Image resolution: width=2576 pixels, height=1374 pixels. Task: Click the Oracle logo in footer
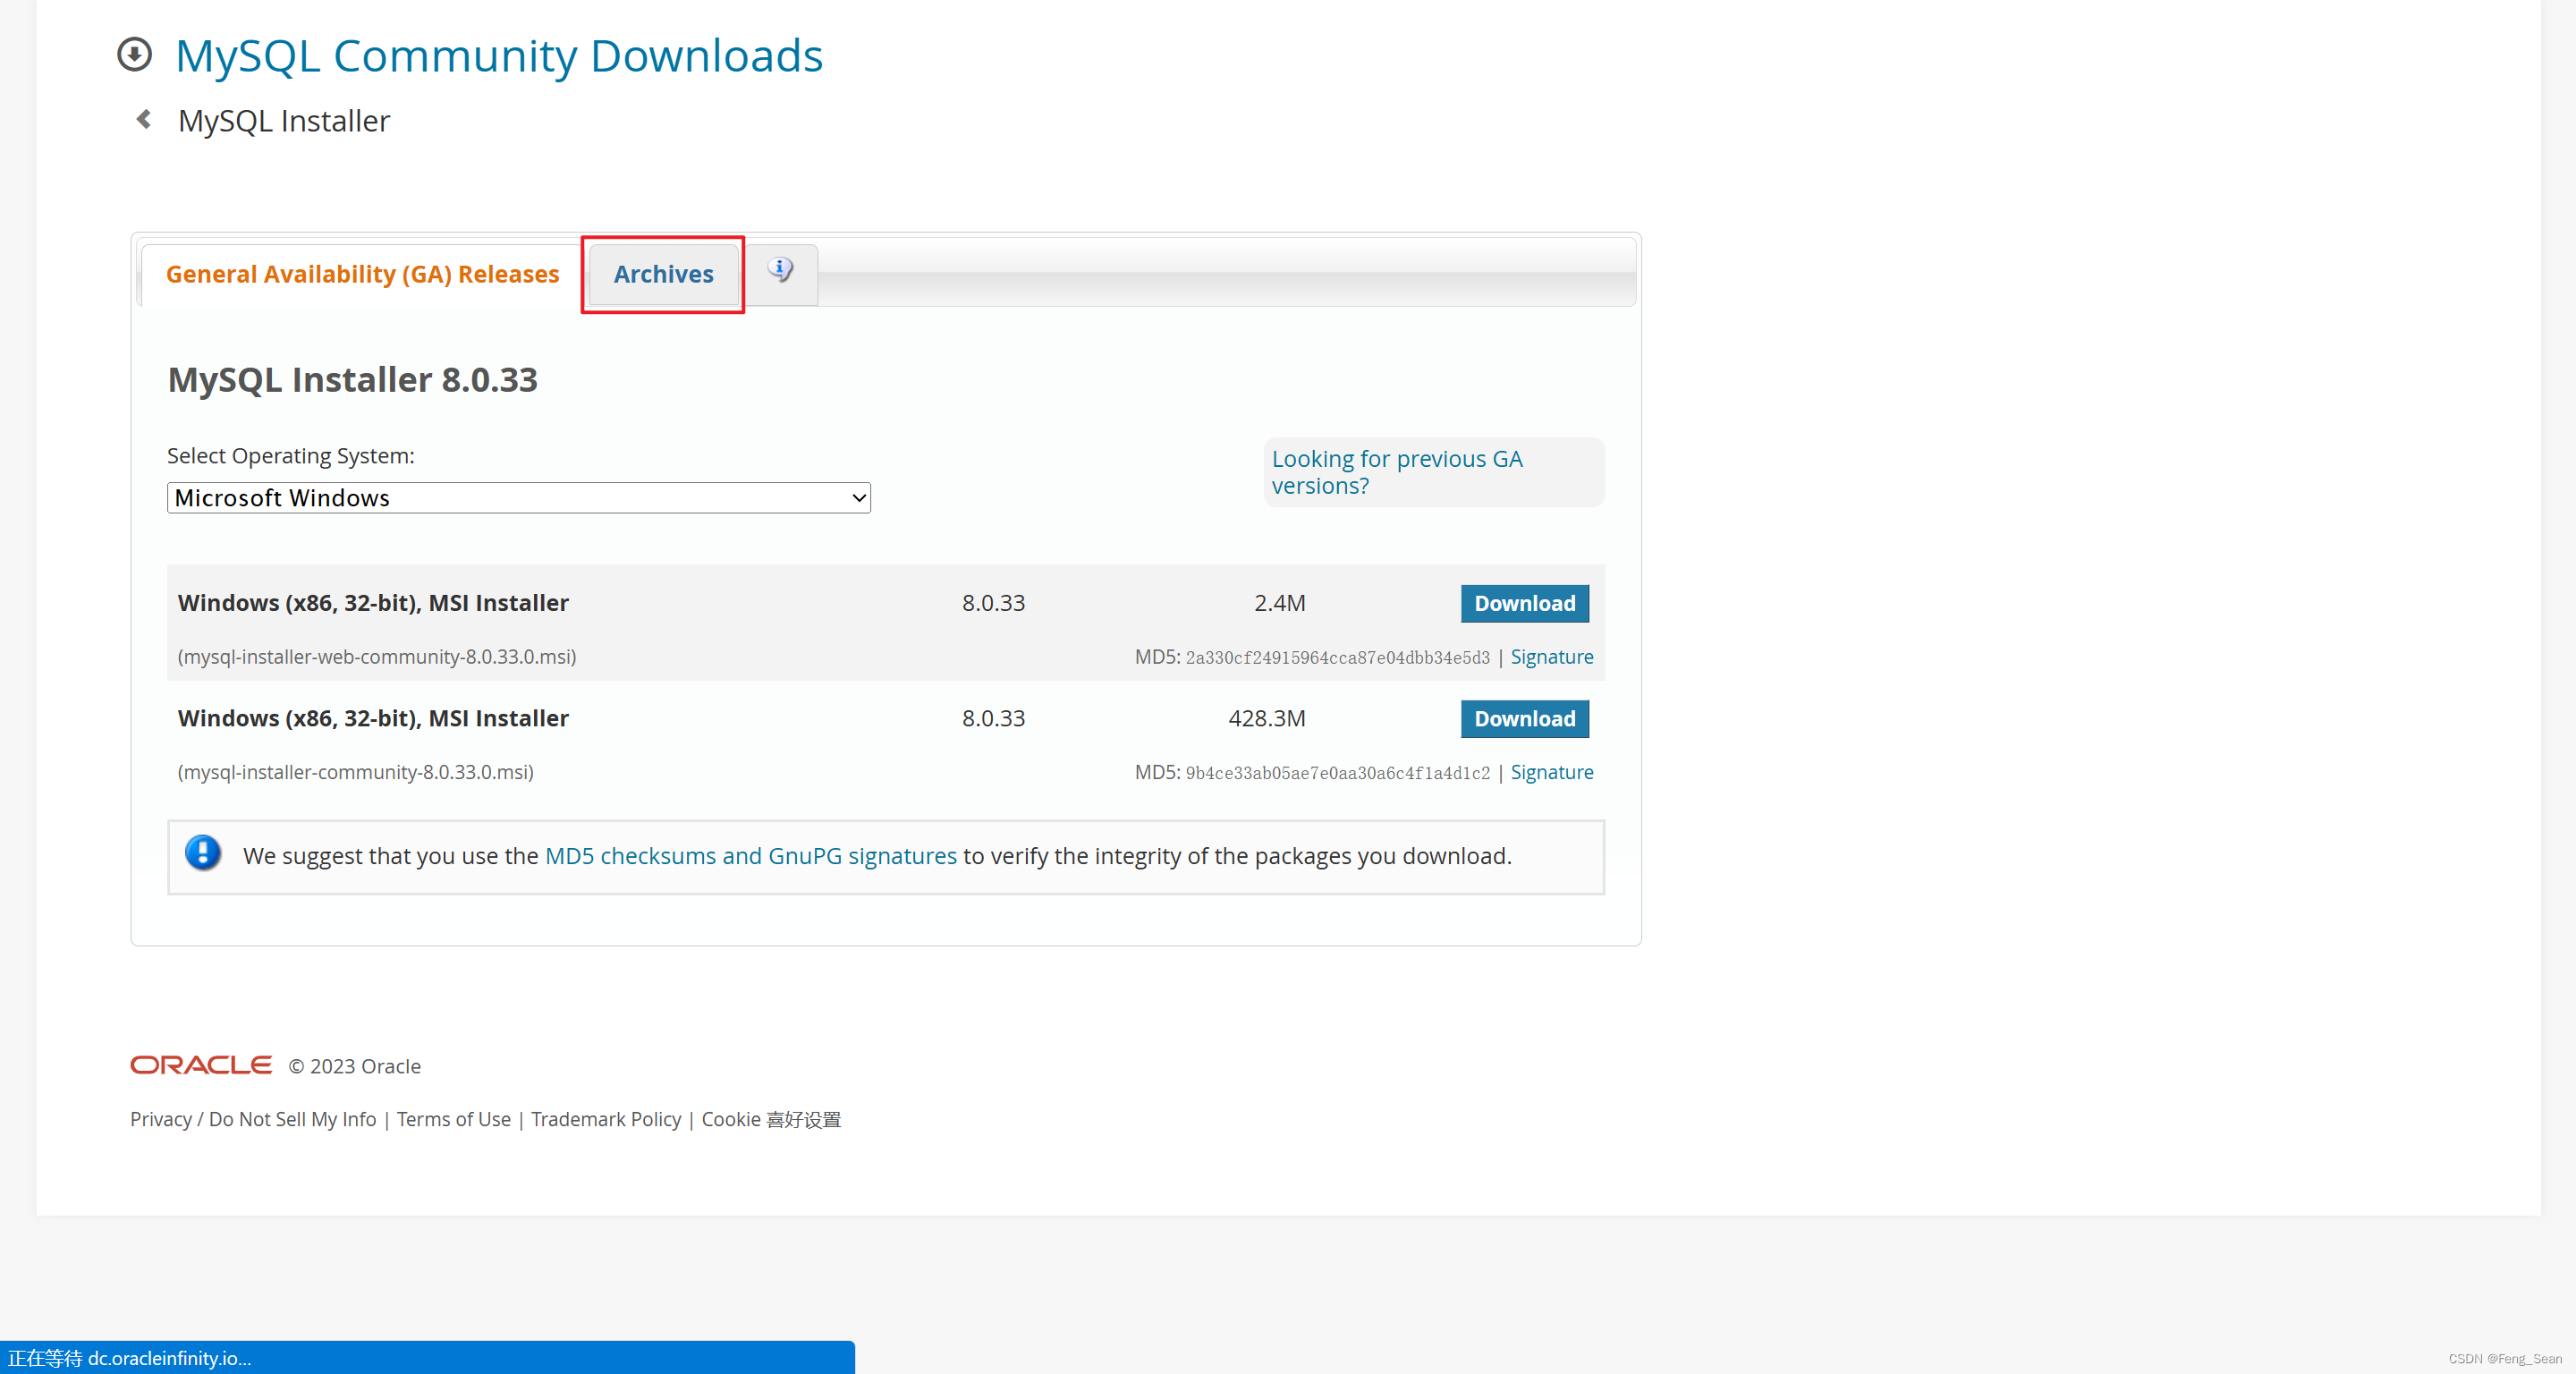201,1065
